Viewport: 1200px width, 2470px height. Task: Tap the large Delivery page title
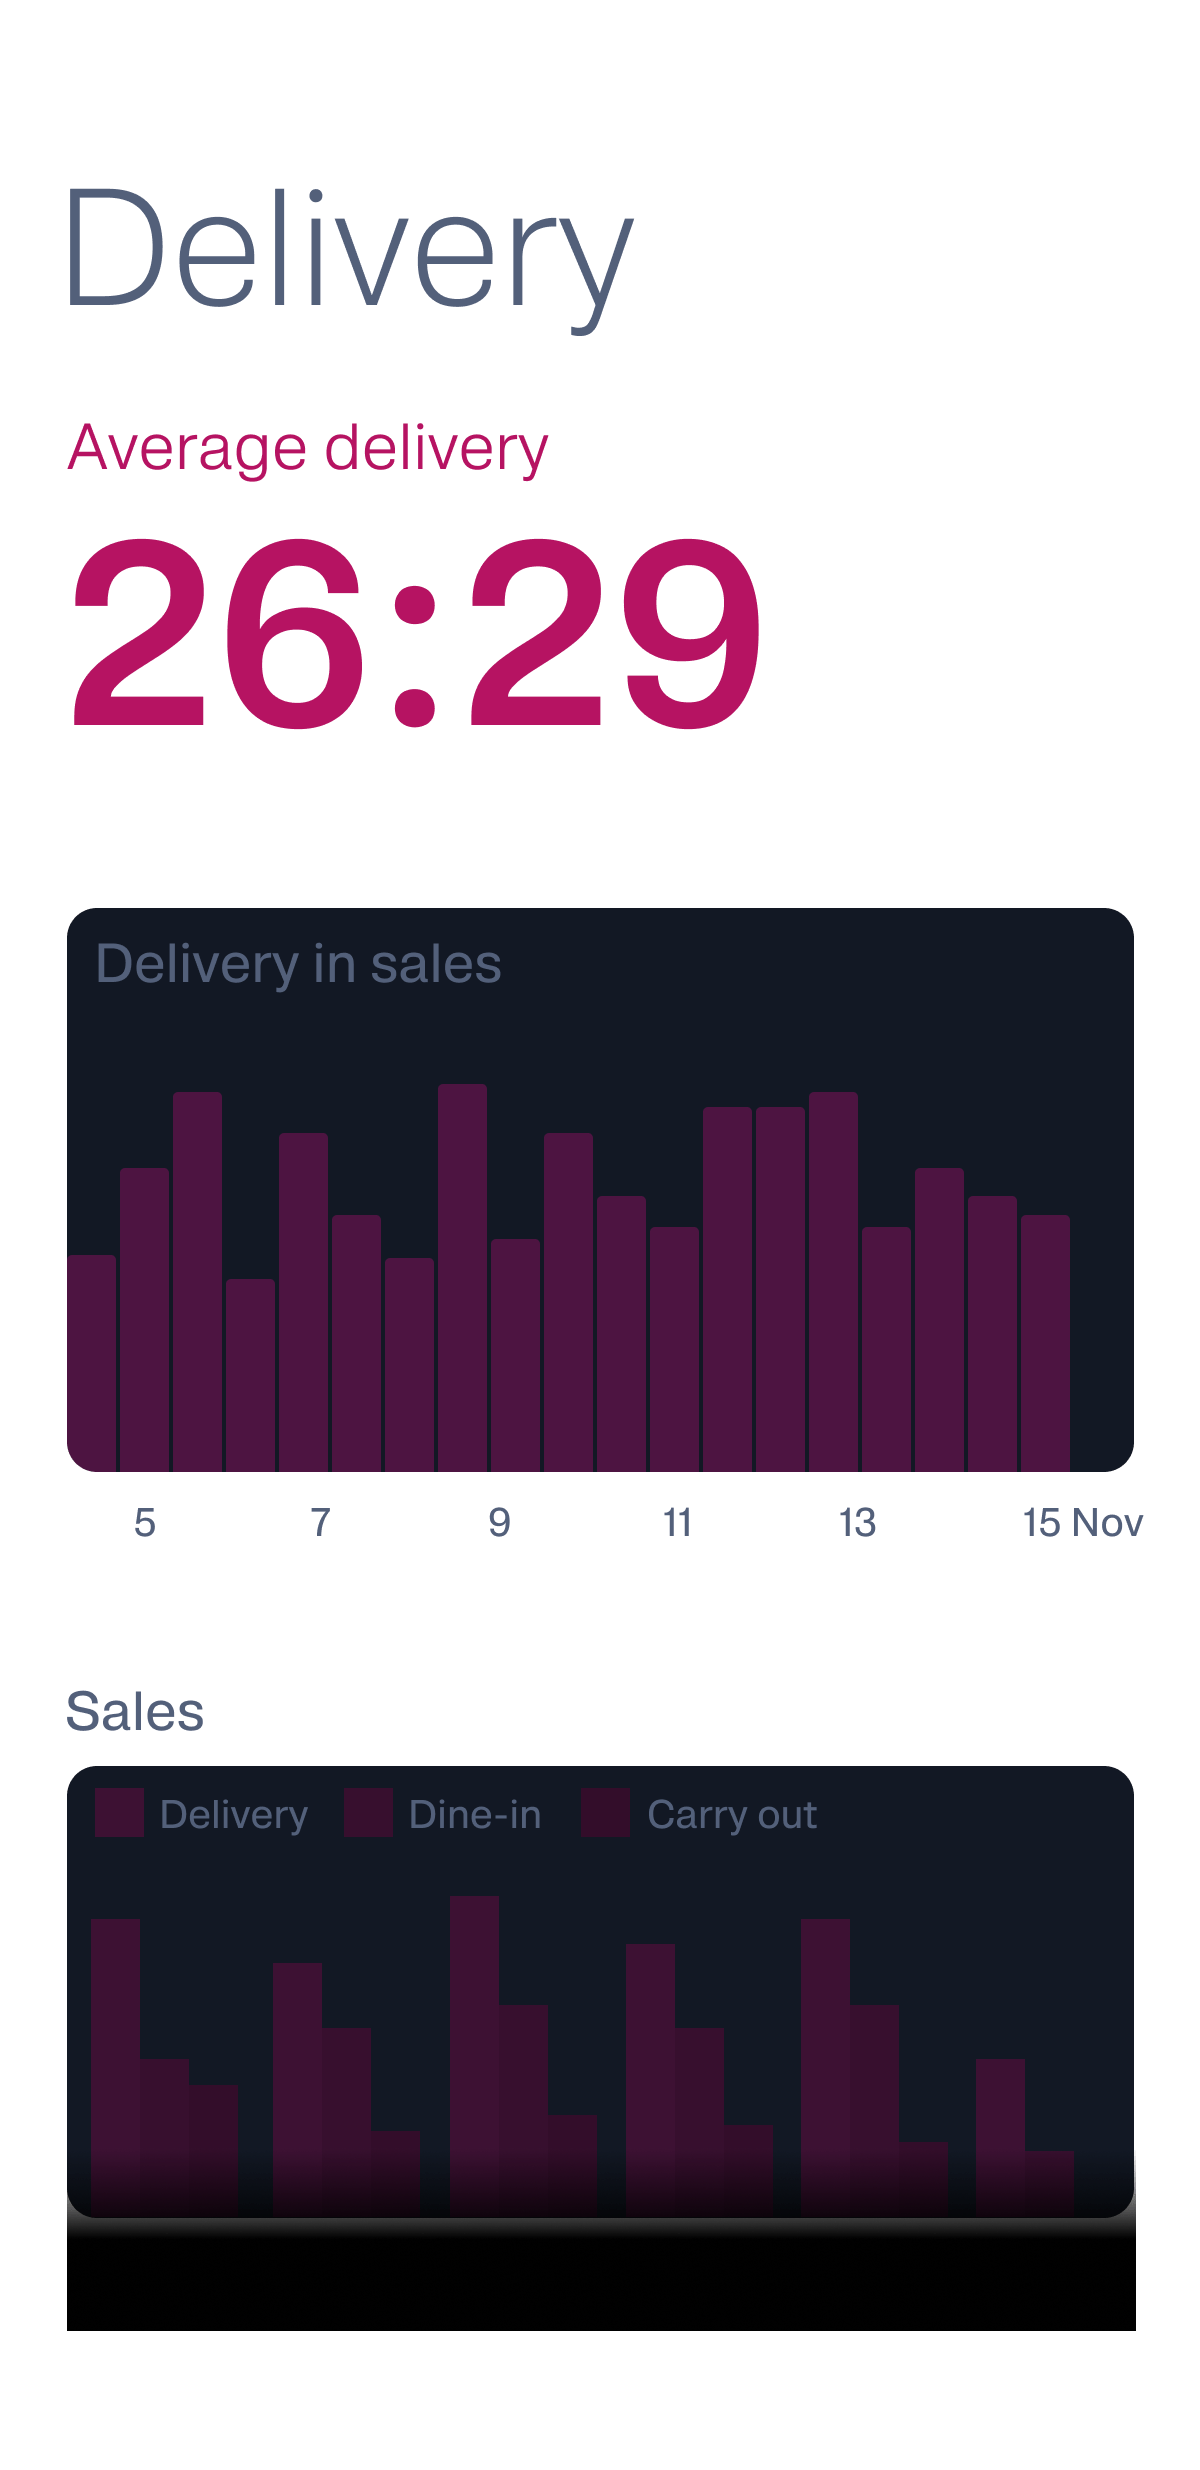pyautogui.click(x=349, y=250)
